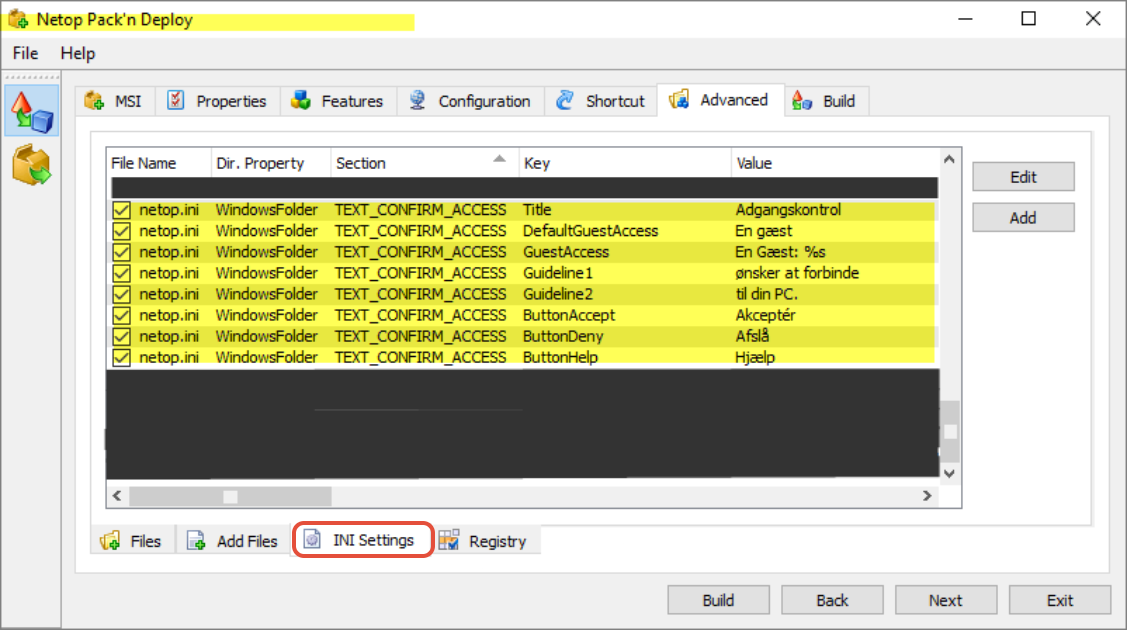1127x630 pixels.
Task: Click the Shortcut tab arrow icon
Action: tap(565, 101)
